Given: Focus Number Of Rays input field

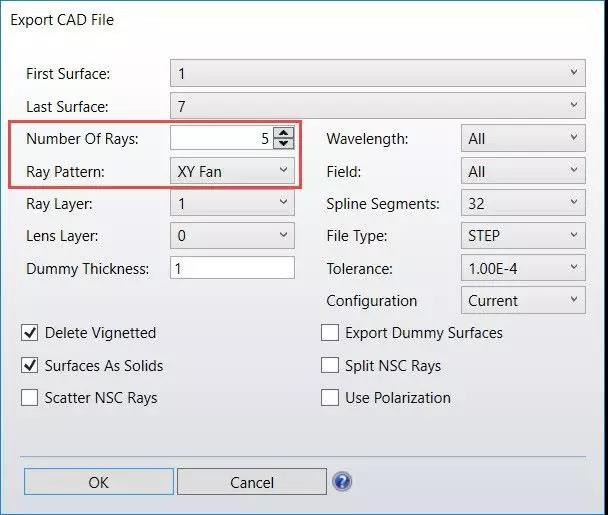Looking at the screenshot, I should tap(221, 138).
